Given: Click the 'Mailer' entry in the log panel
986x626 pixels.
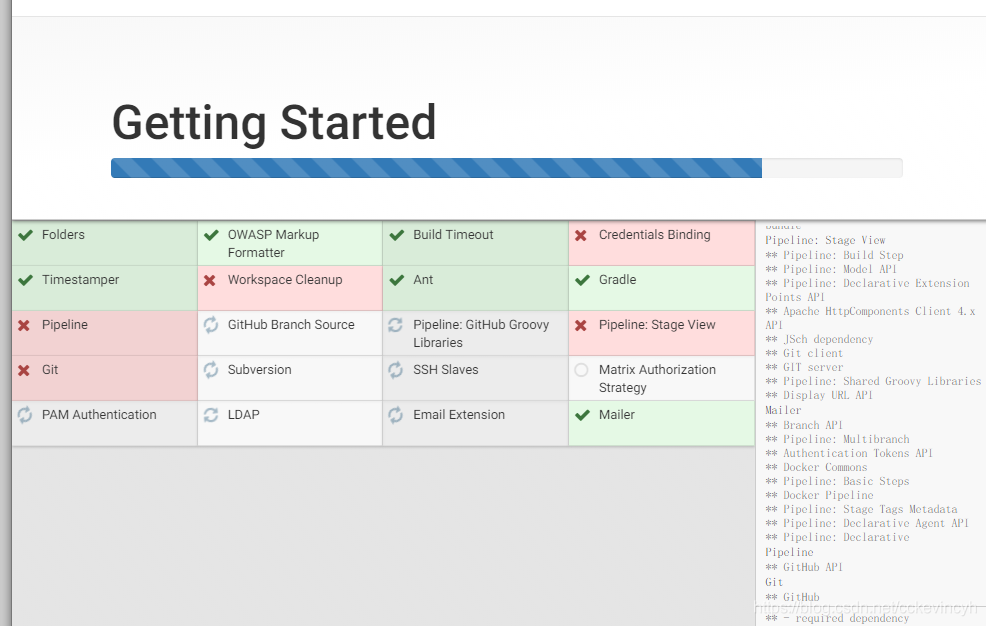Looking at the screenshot, I should (x=783, y=410).
